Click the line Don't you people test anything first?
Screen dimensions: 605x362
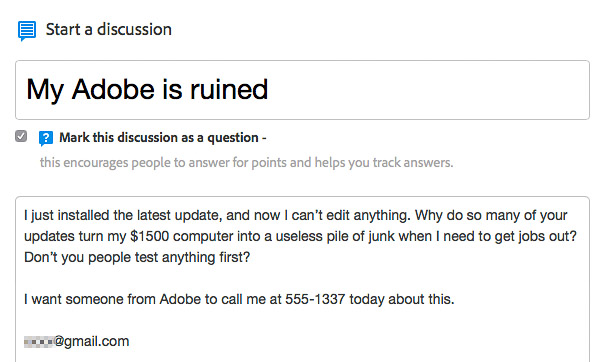tap(137, 257)
